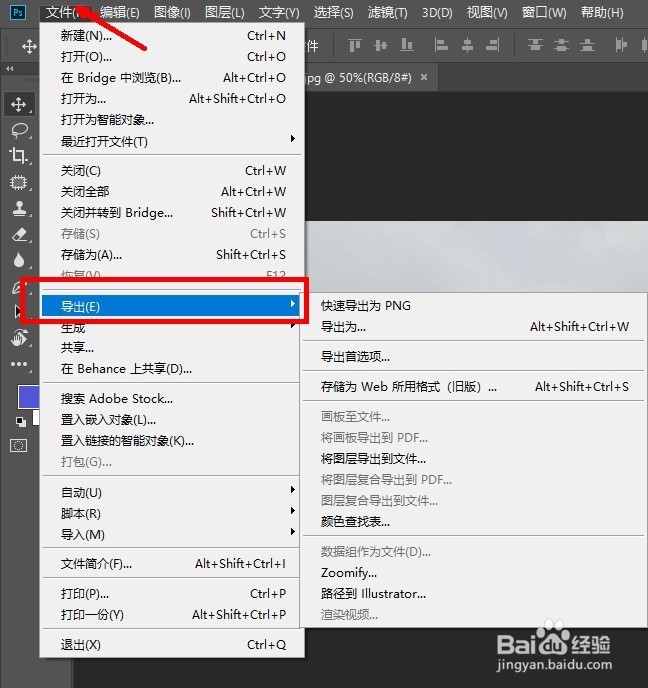Choose 打开为智能对象...
The height and width of the screenshot is (688, 648).
(x=173, y=120)
